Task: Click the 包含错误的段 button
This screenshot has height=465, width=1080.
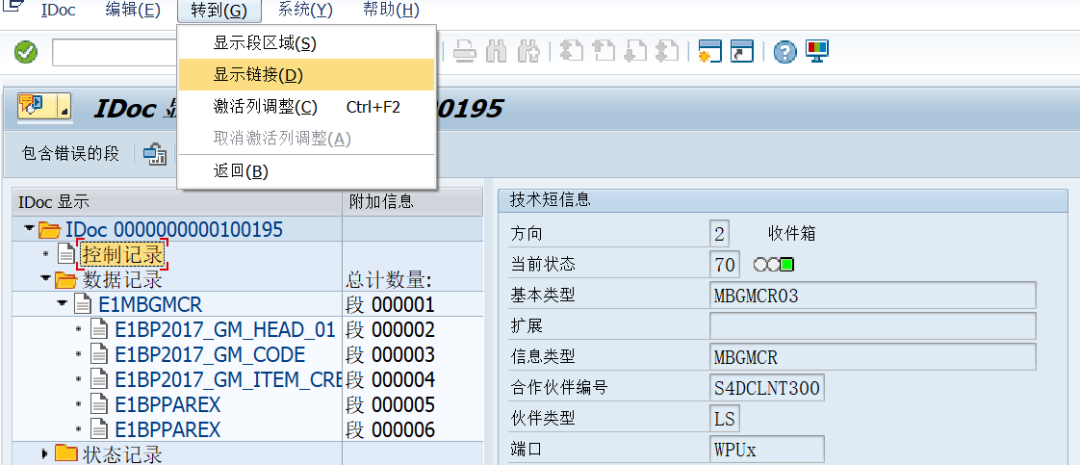Action: pyautogui.click(x=71, y=154)
